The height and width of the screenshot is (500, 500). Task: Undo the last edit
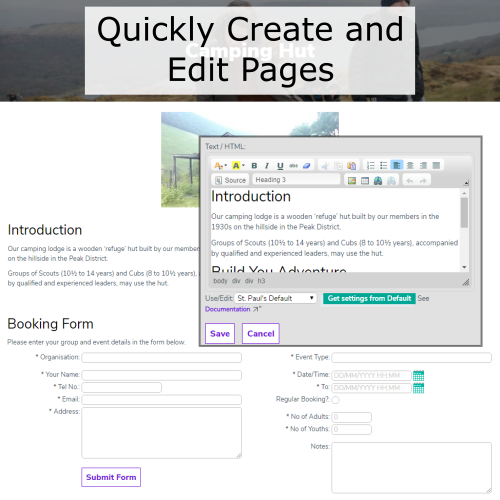(410, 181)
